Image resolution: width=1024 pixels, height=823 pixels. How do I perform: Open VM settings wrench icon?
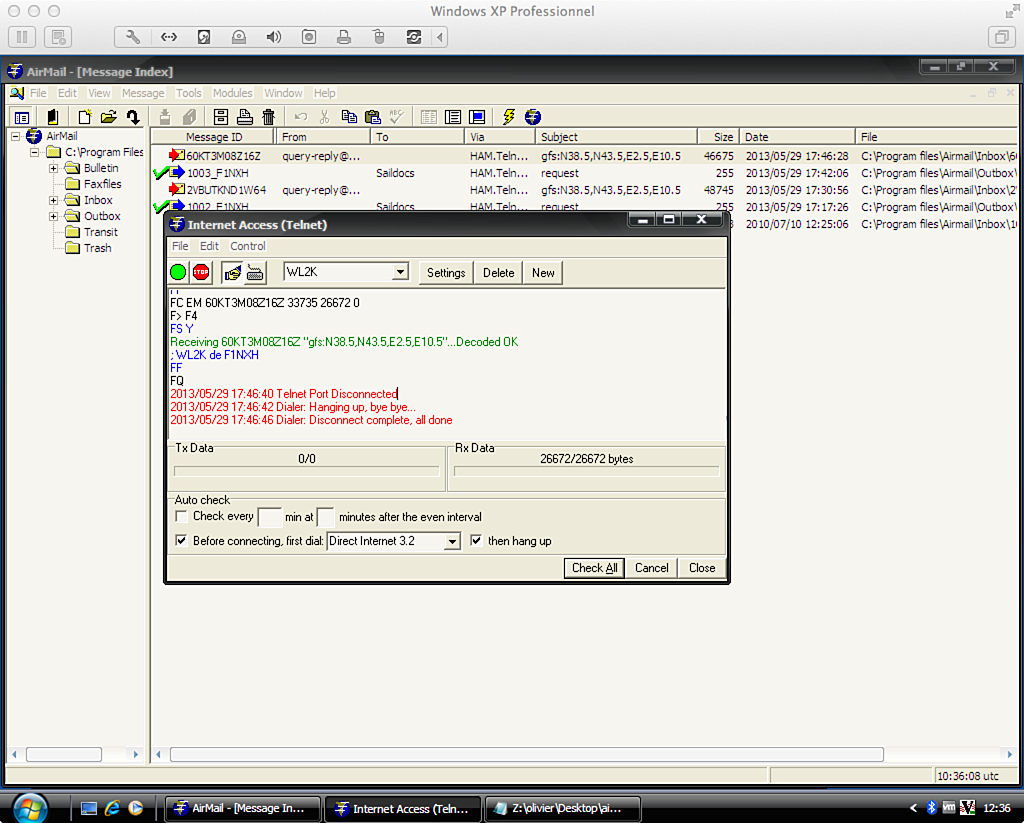click(133, 37)
